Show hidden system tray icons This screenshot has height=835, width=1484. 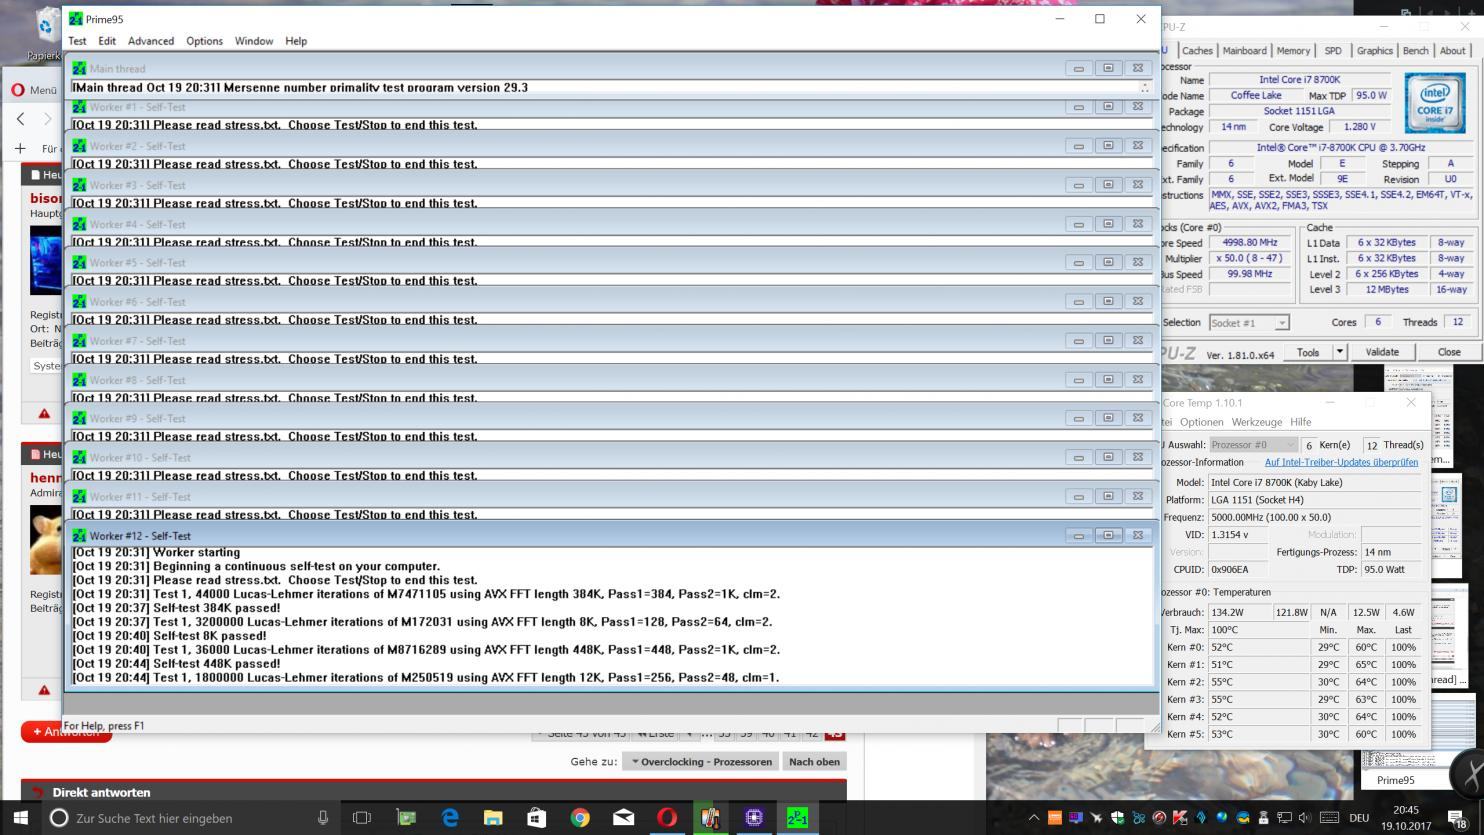pos(1034,818)
